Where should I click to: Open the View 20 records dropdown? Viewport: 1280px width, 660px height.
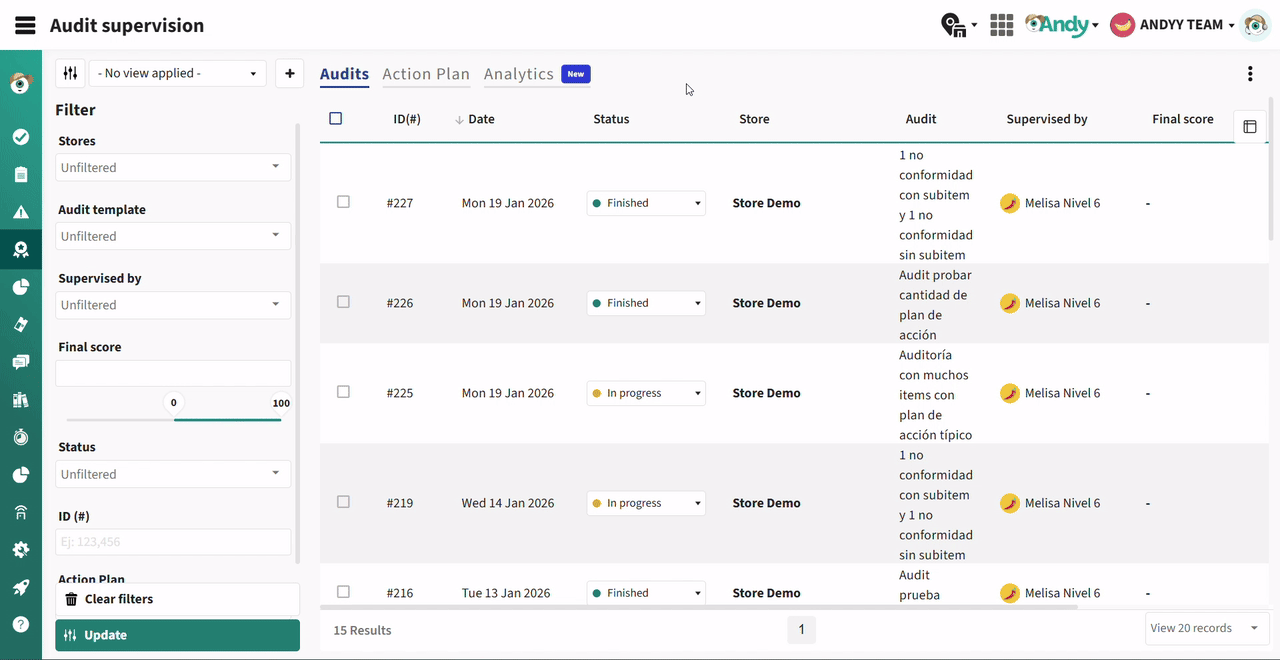[x=1204, y=628]
